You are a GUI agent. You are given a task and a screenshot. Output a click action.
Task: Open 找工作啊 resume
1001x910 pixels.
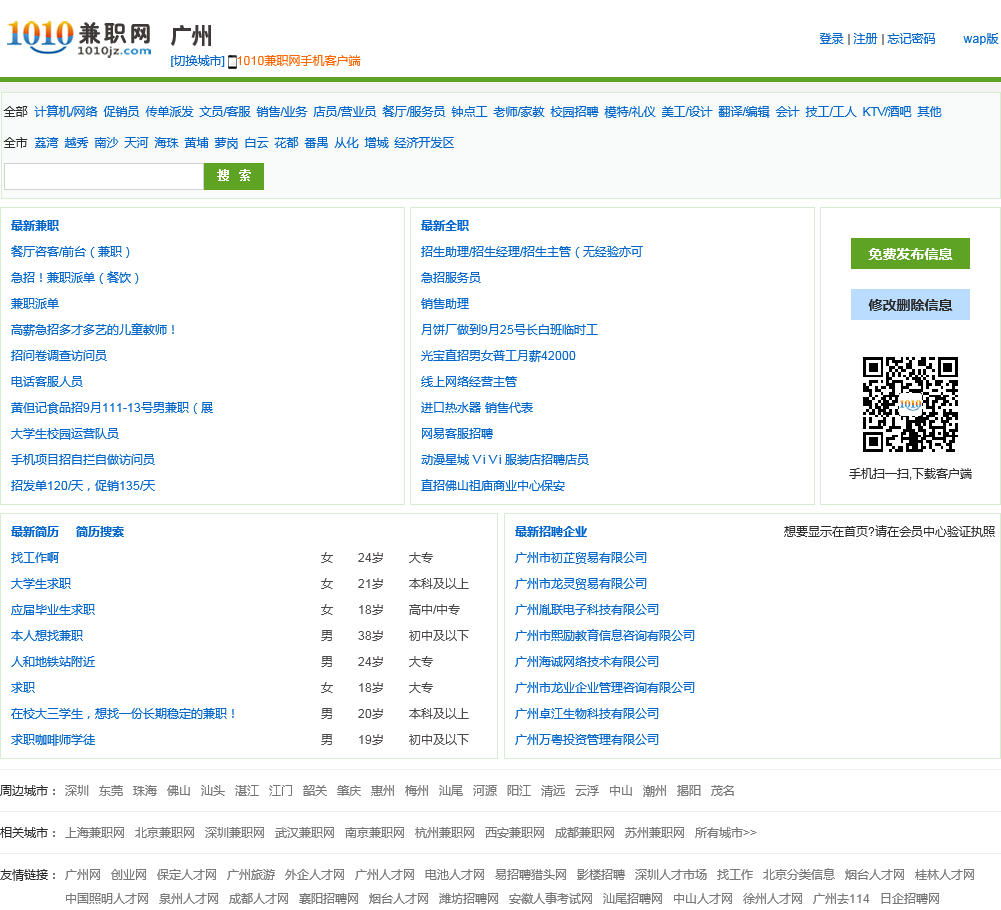pyautogui.click(x=35, y=557)
